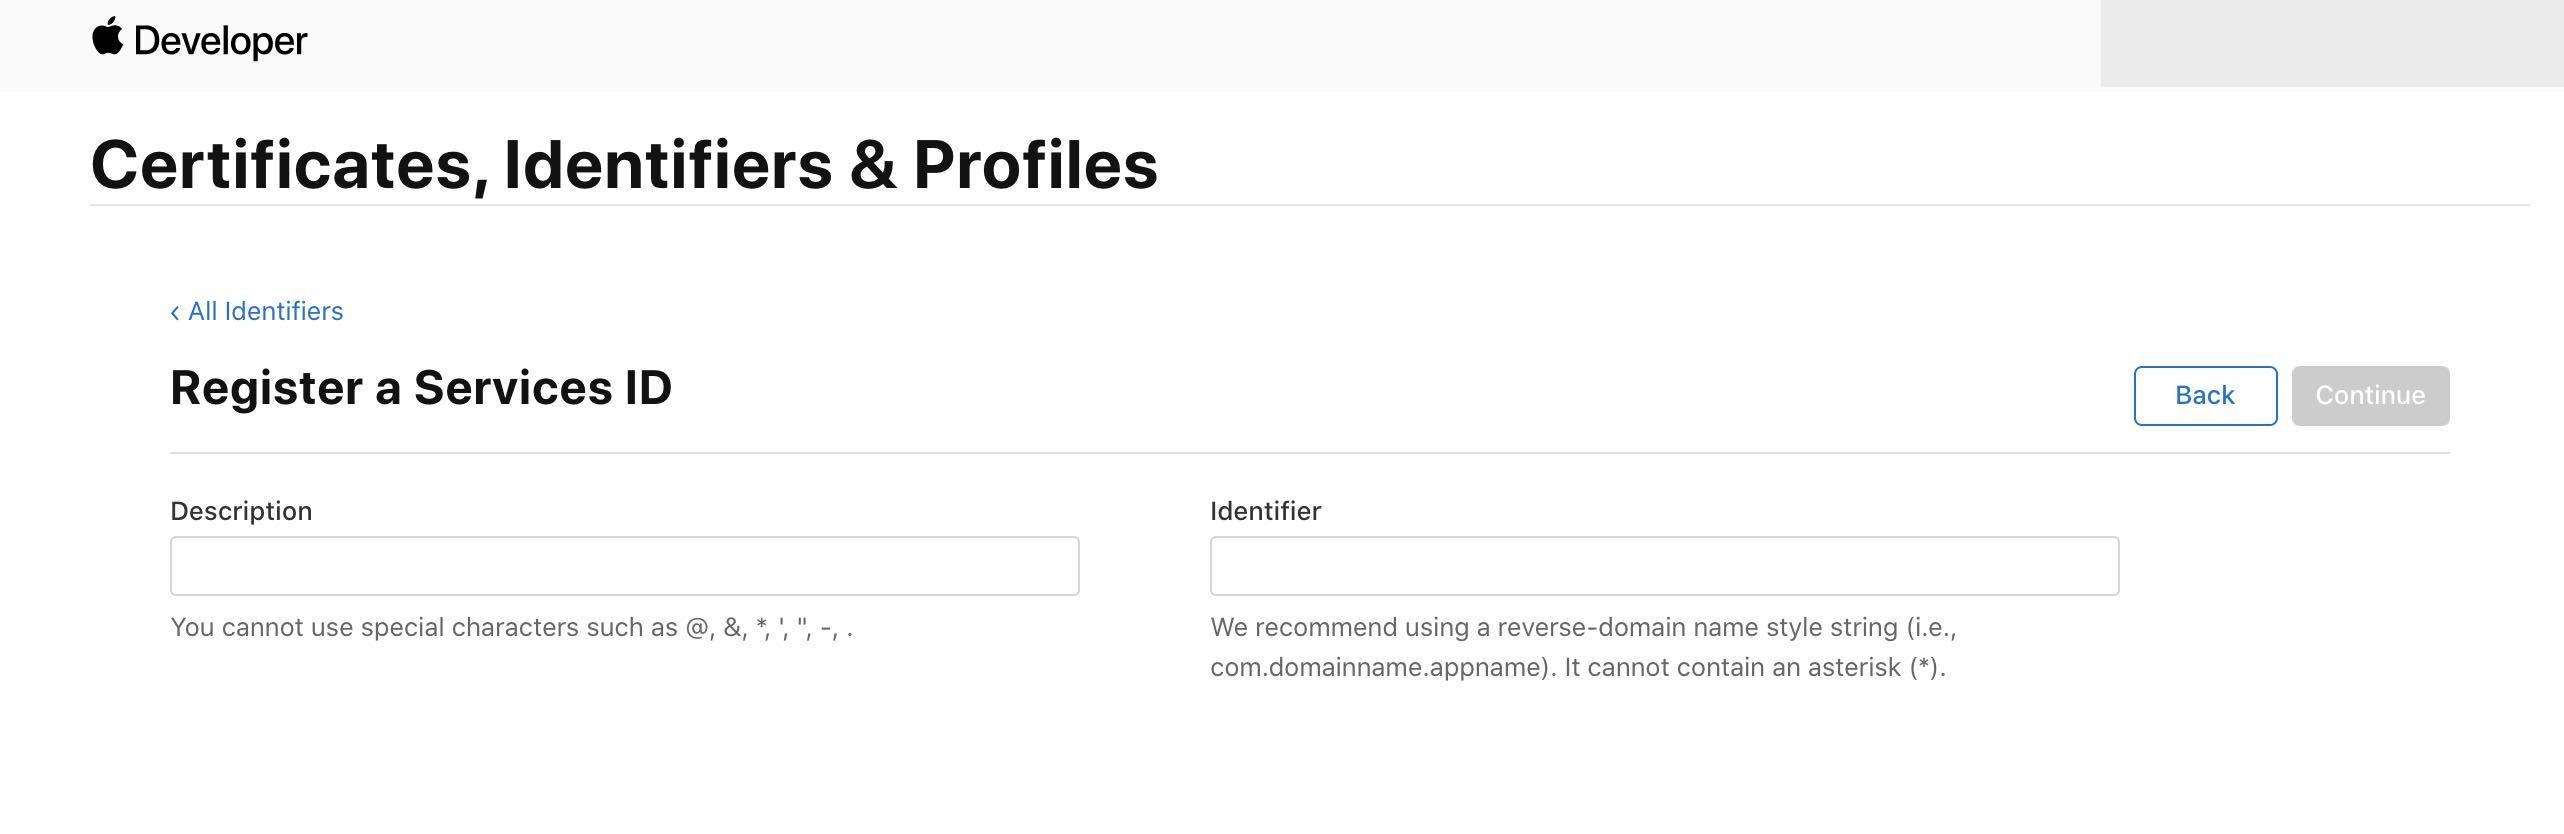Open the Developer home link
This screenshot has width=2564, height=834.
pos(220,41)
